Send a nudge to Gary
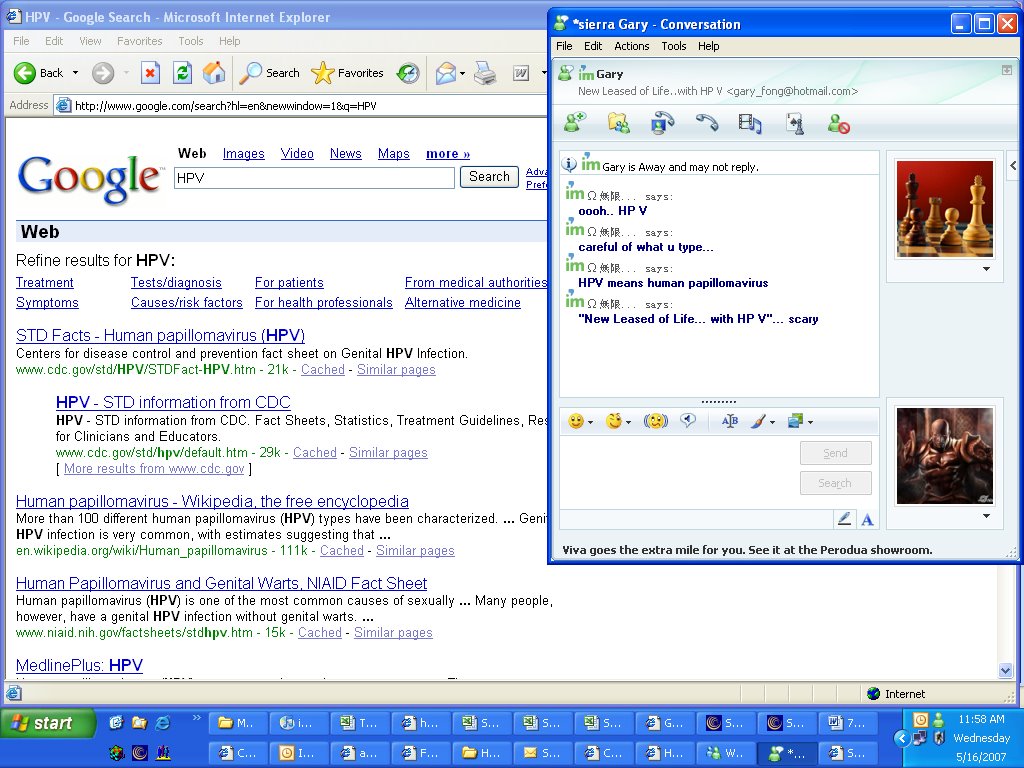This screenshot has height=768, width=1024. click(x=655, y=421)
